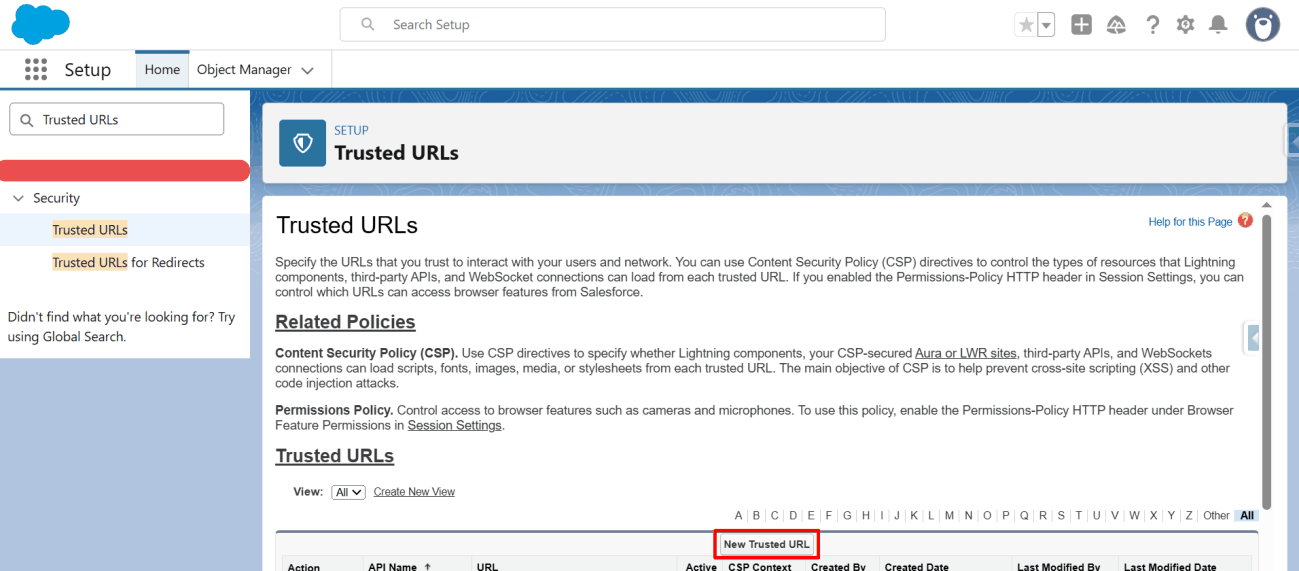This screenshot has width=1299, height=571.
Task: Click the Setup app name label
Action: tap(88, 70)
